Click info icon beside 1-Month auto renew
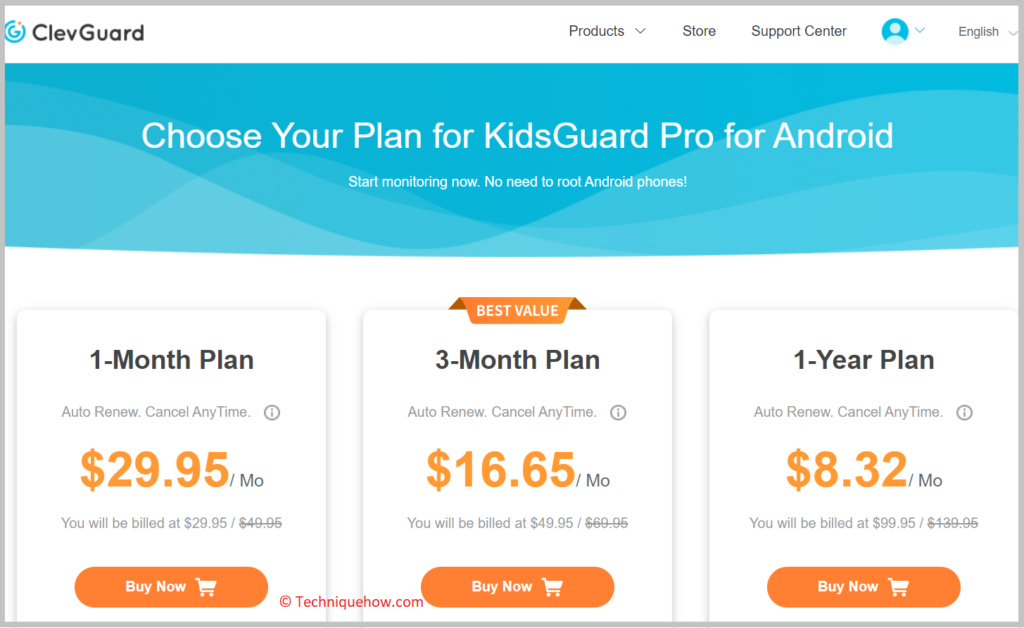 click(272, 413)
